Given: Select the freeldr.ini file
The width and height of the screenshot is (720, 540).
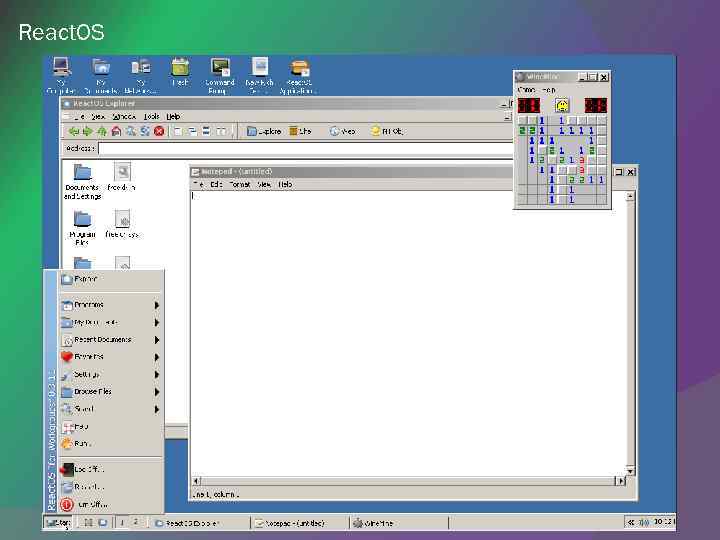Looking at the screenshot, I should (x=122, y=176).
